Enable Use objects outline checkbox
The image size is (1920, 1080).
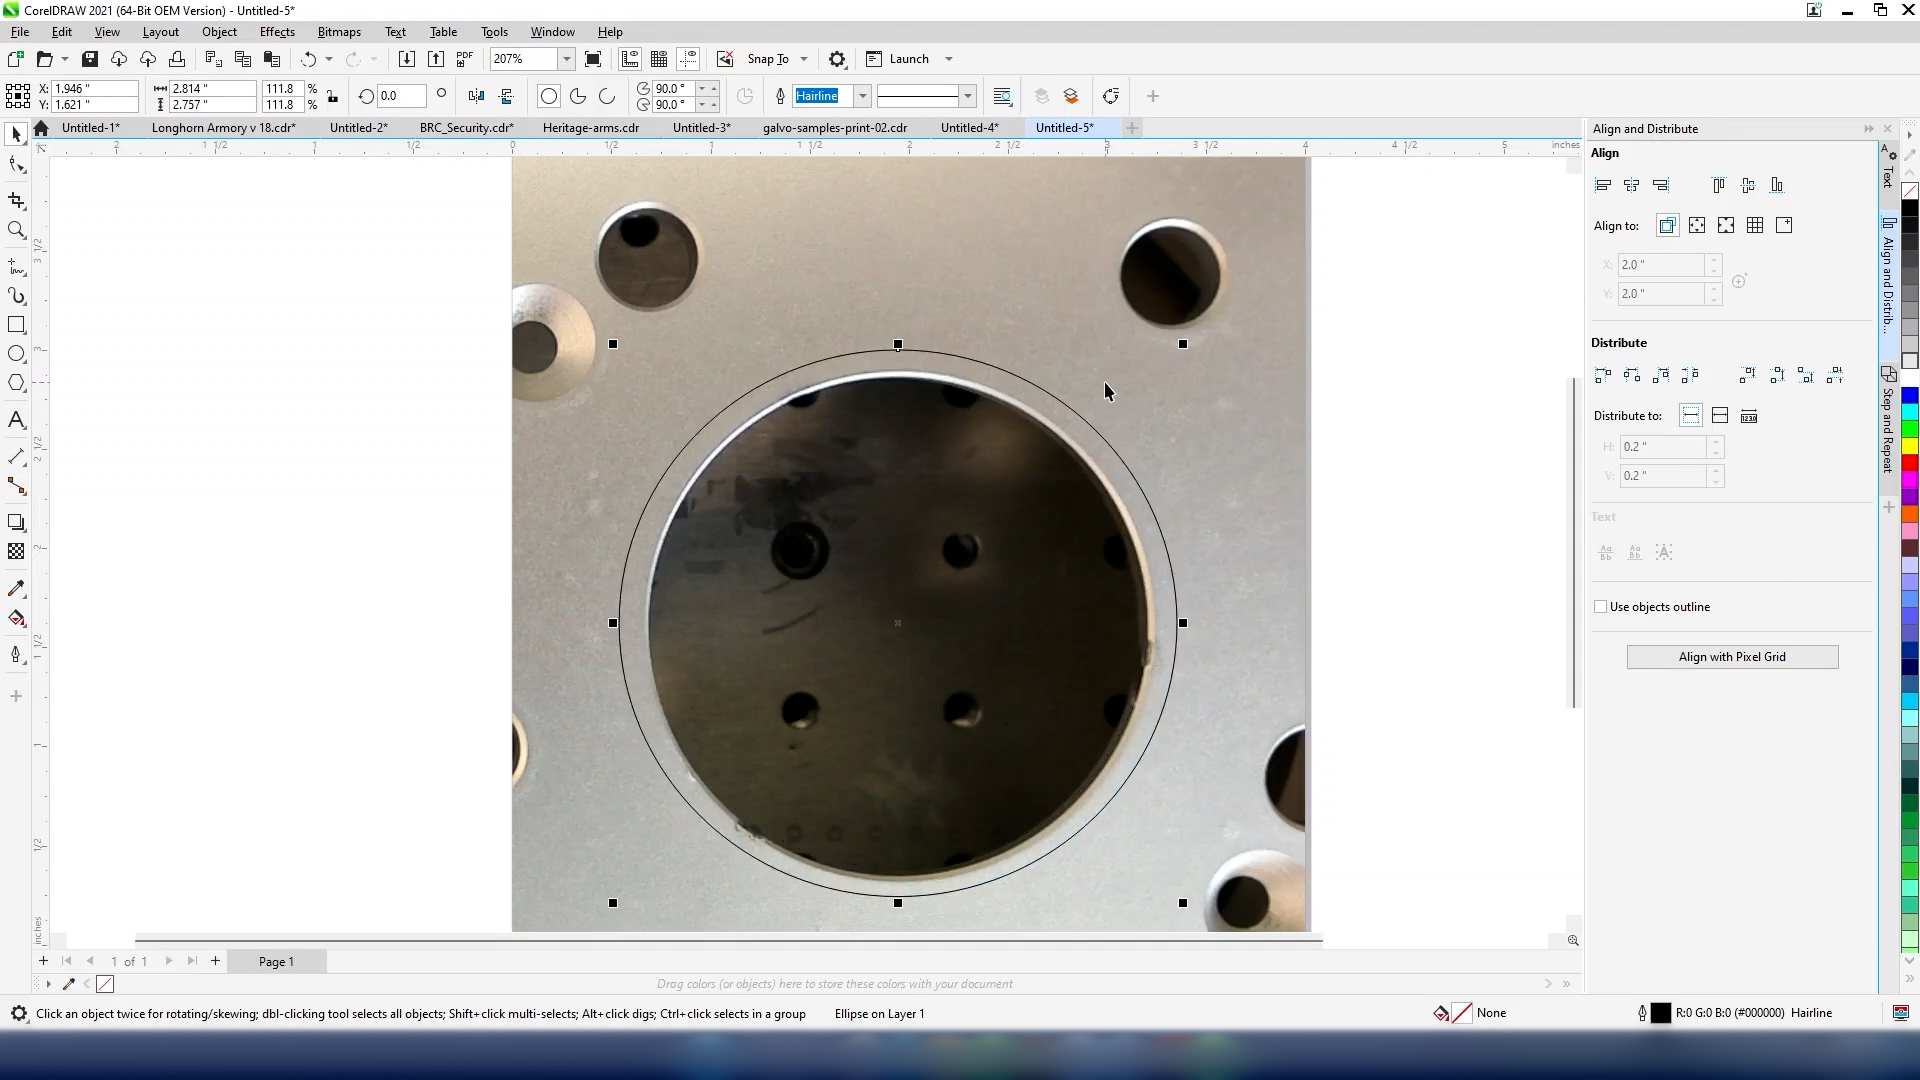(x=1600, y=607)
